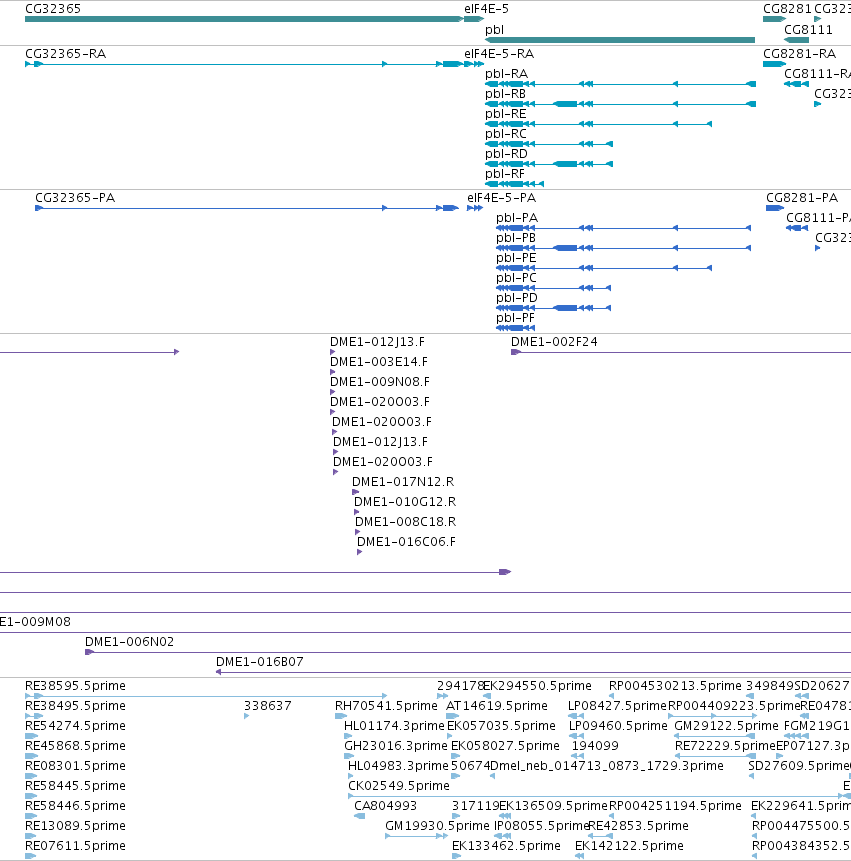The height and width of the screenshot is (861, 851).
Task: Open the pbl-RD transcript label
Action: click(x=506, y=154)
